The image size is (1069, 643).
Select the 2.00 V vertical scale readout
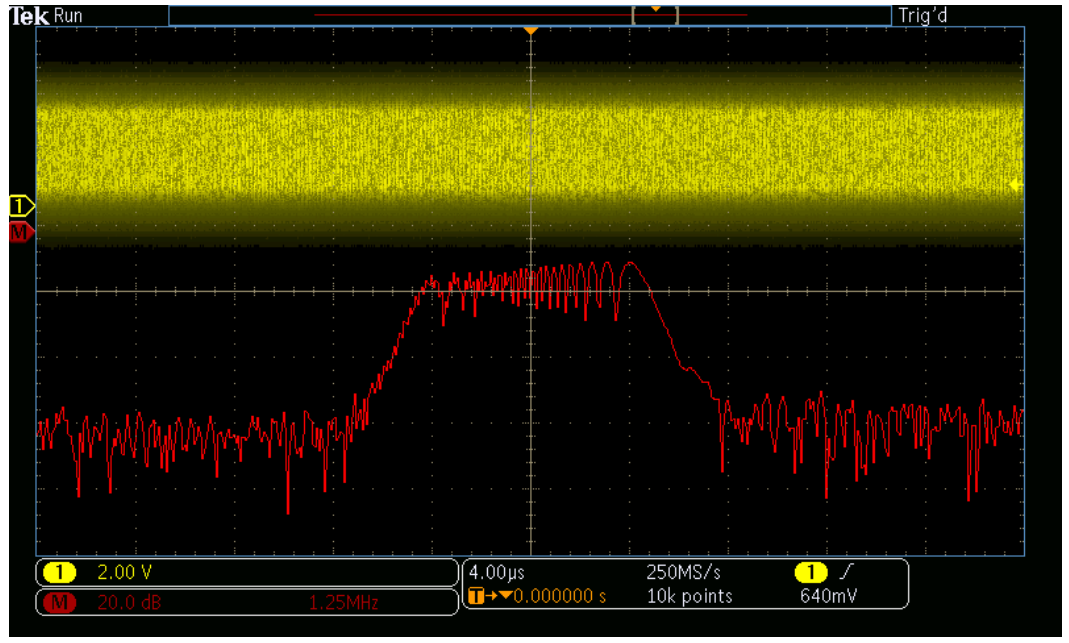pos(124,573)
